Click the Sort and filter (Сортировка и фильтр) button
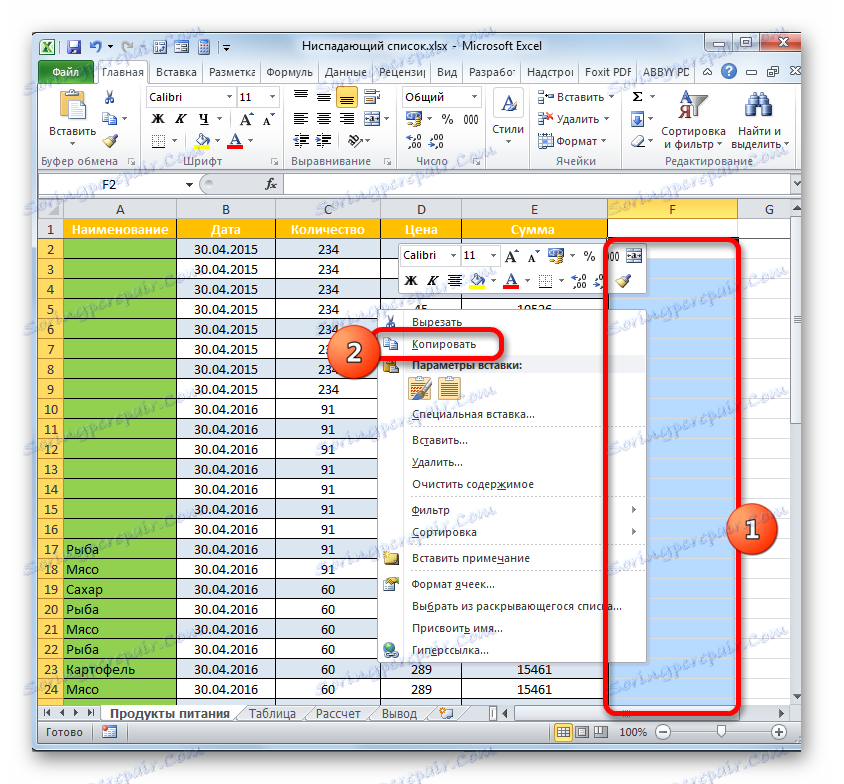The width and height of the screenshot is (844, 784). point(693,121)
